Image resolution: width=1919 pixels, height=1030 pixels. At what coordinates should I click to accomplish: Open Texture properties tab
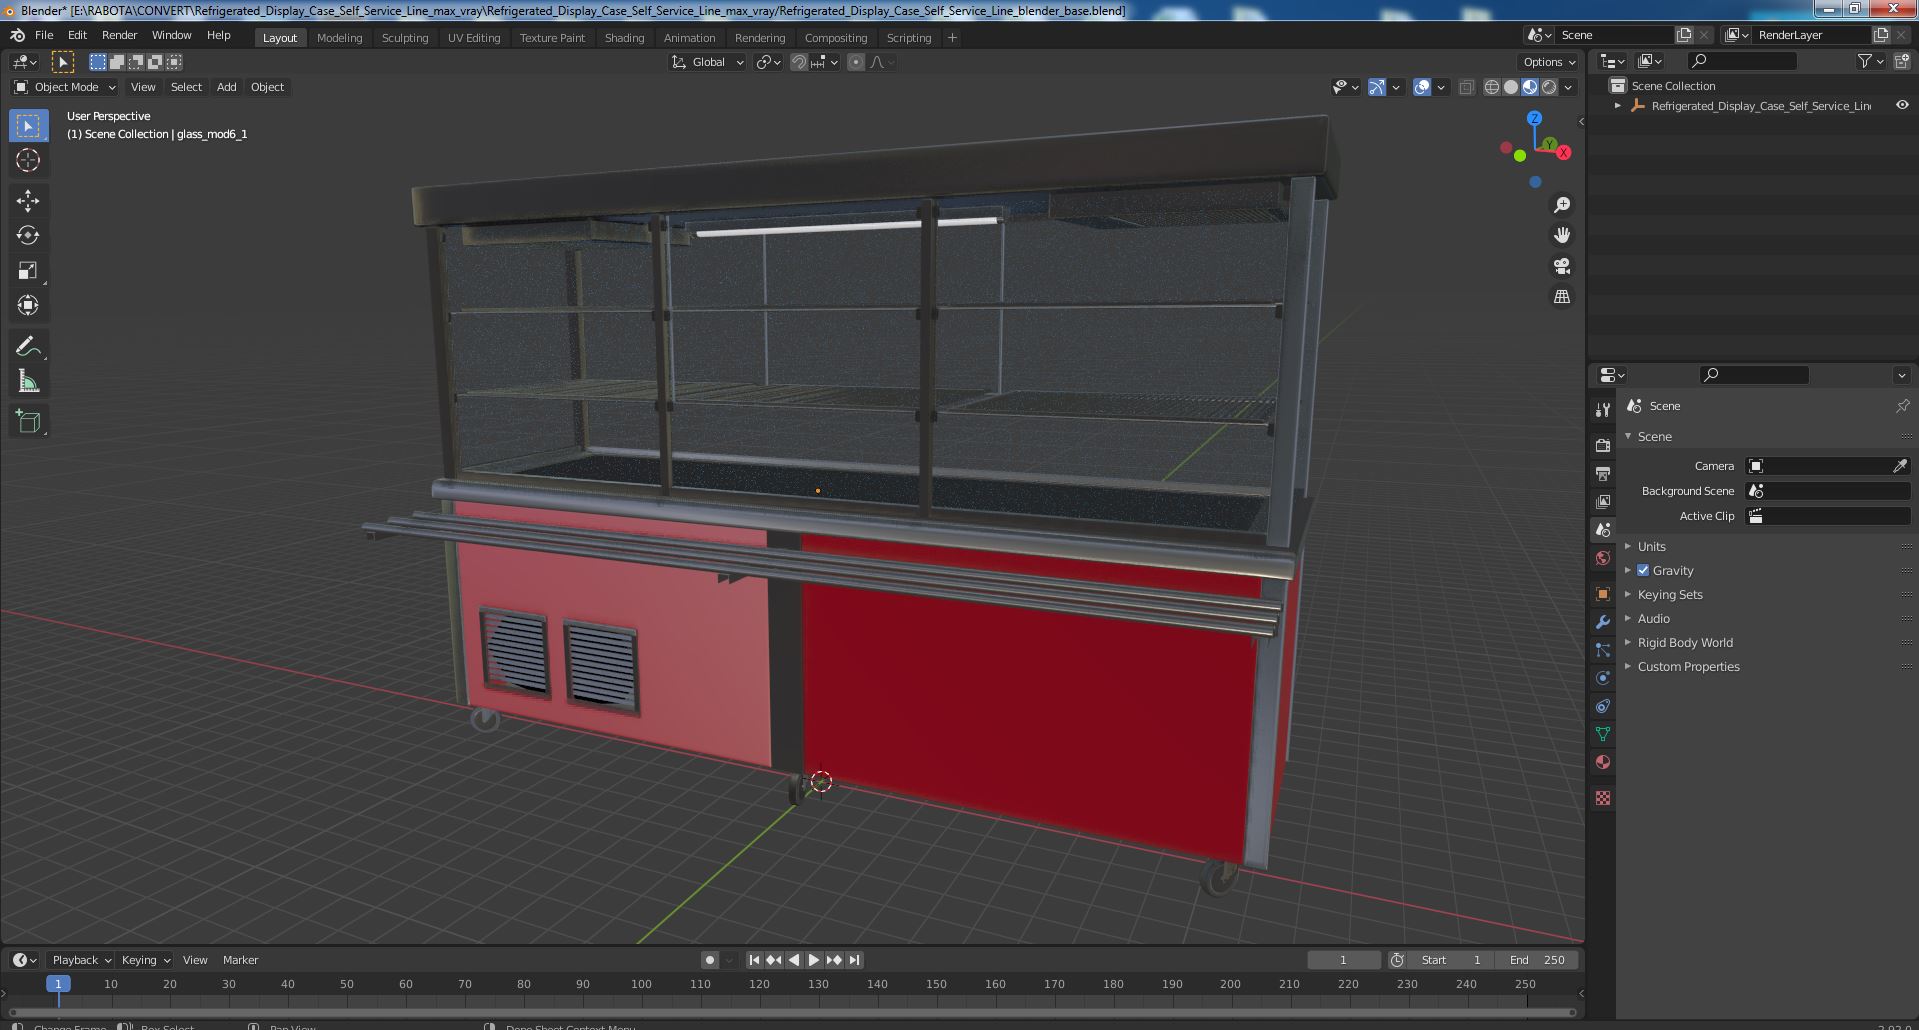1603,798
